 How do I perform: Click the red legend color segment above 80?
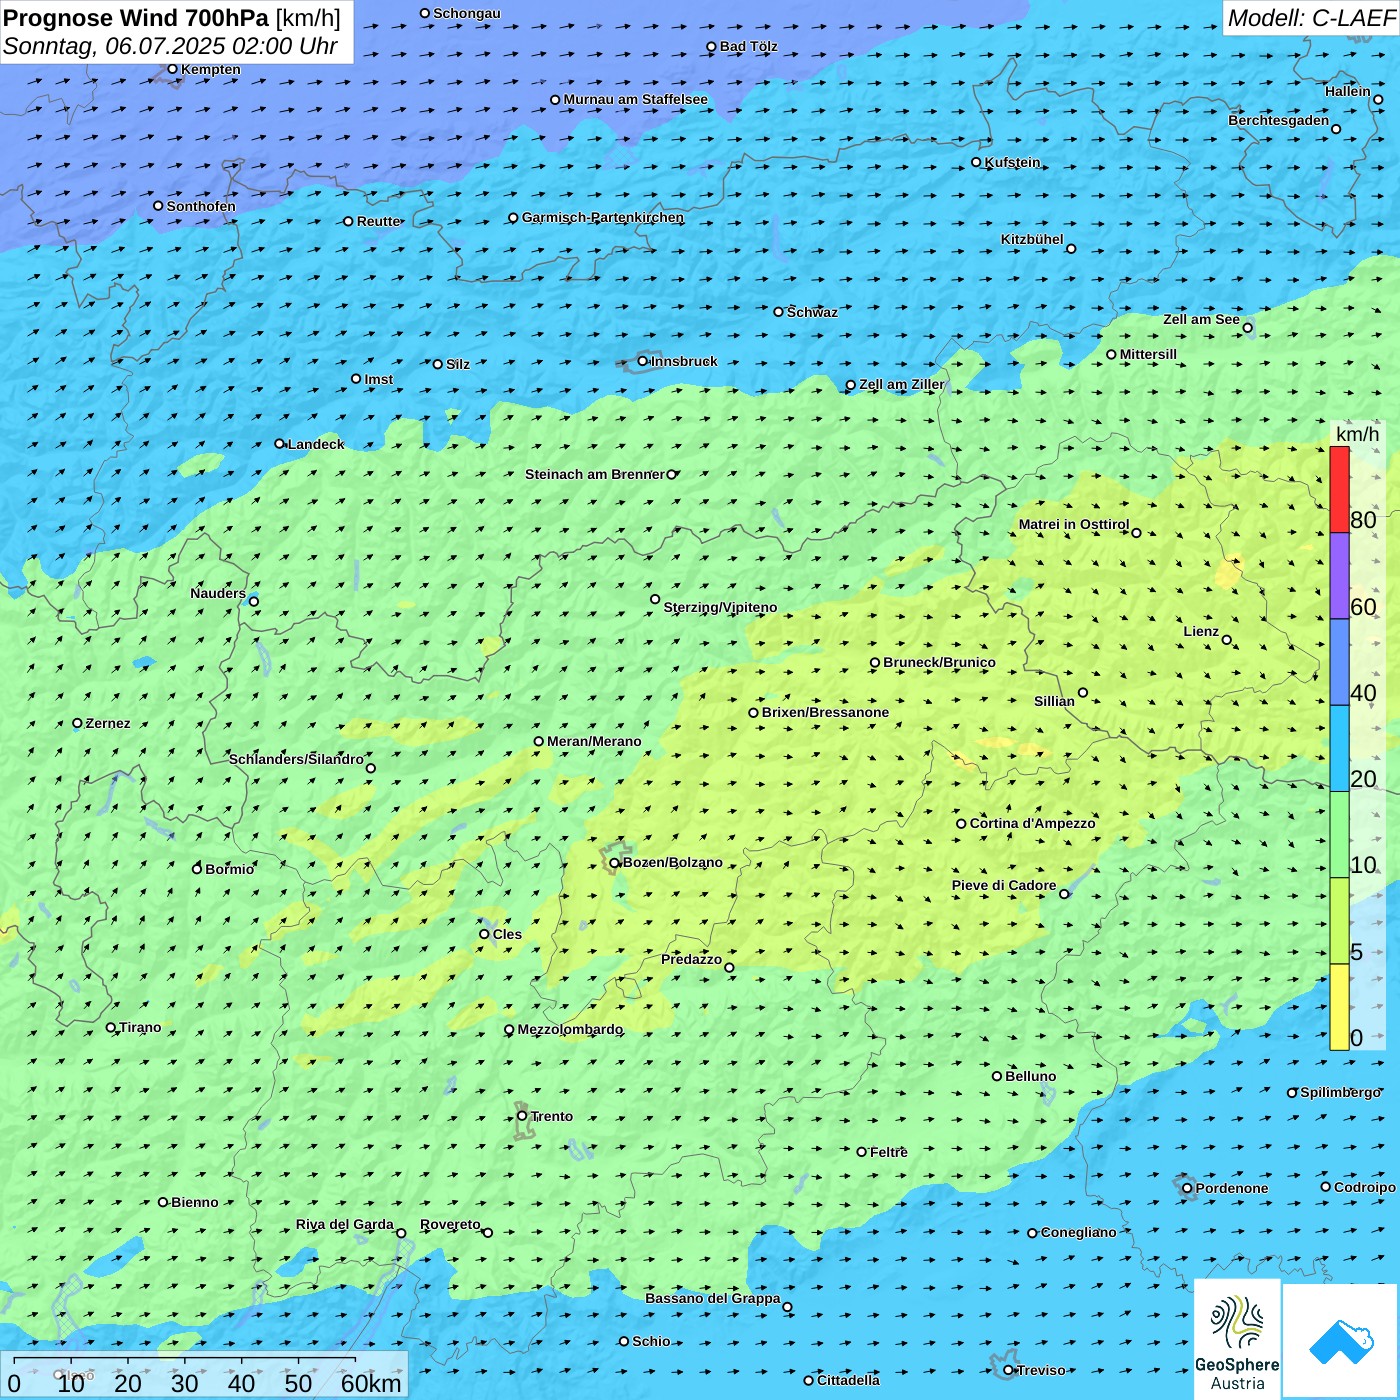(x=1339, y=489)
